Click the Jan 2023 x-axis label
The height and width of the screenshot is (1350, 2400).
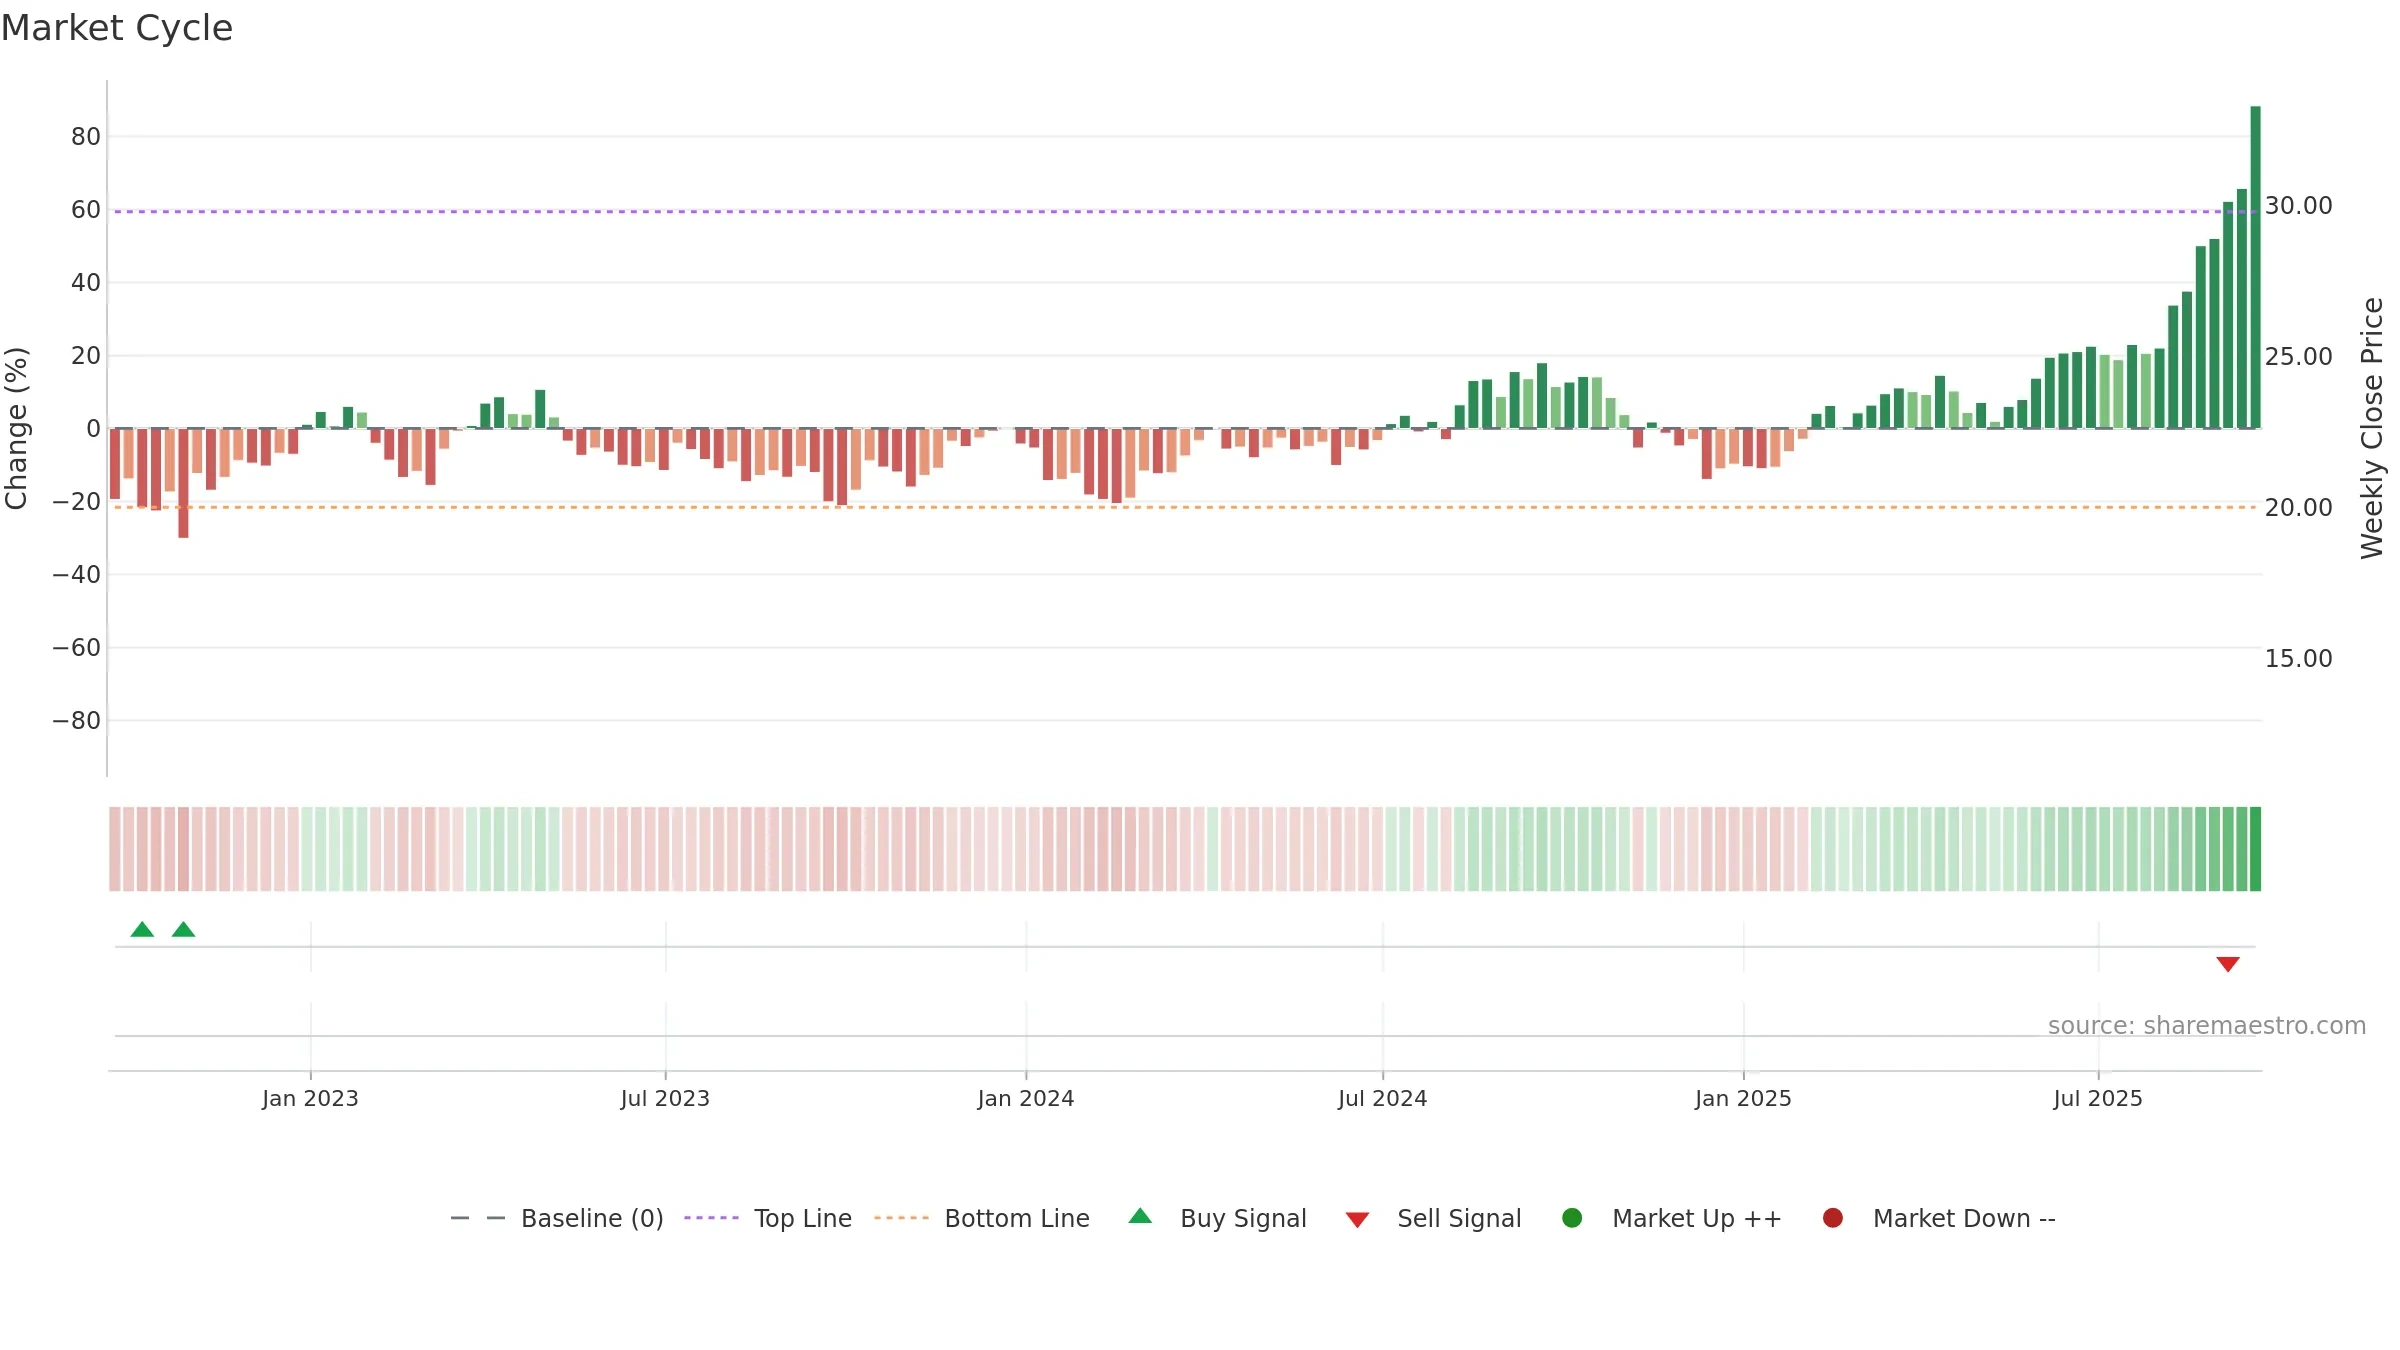(310, 1098)
